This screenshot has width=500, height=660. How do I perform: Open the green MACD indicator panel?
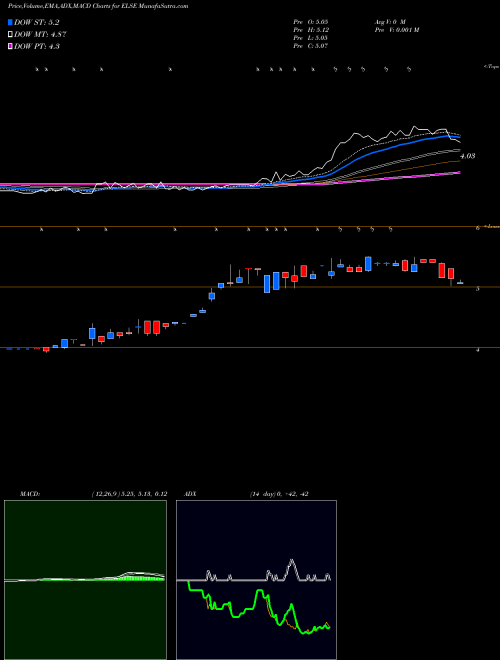[x=85, y=580]
